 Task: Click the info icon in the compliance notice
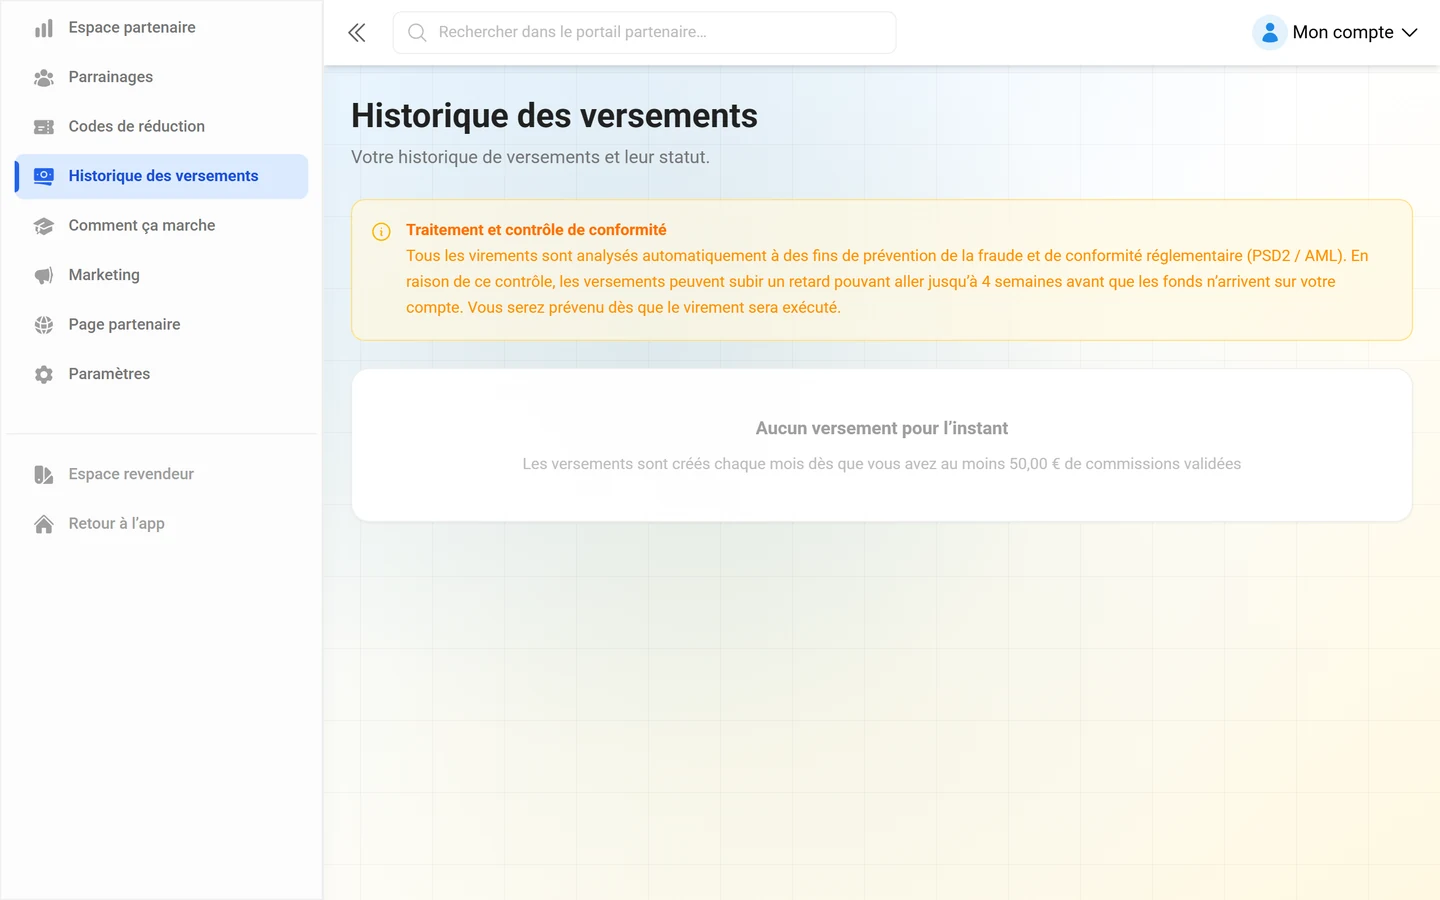pyautogui.click(x=381, y=232)
